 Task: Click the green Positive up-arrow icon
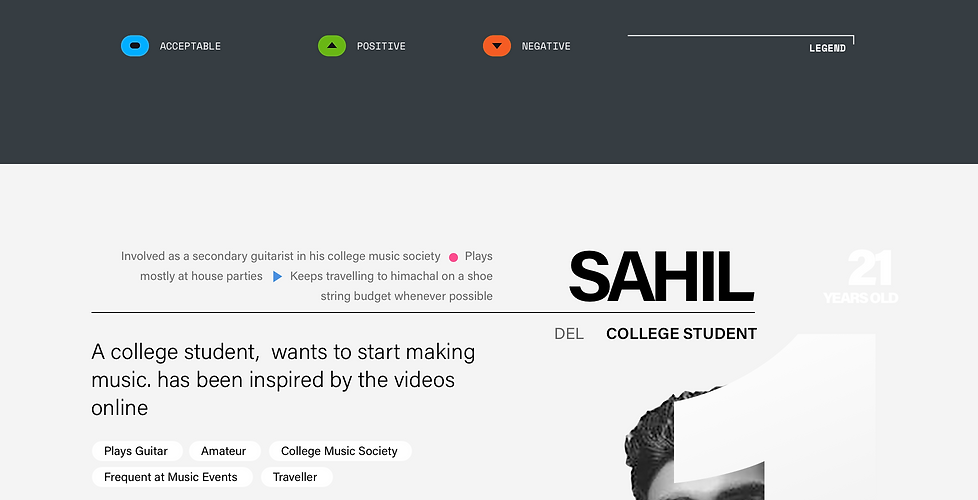pos(331,46)
